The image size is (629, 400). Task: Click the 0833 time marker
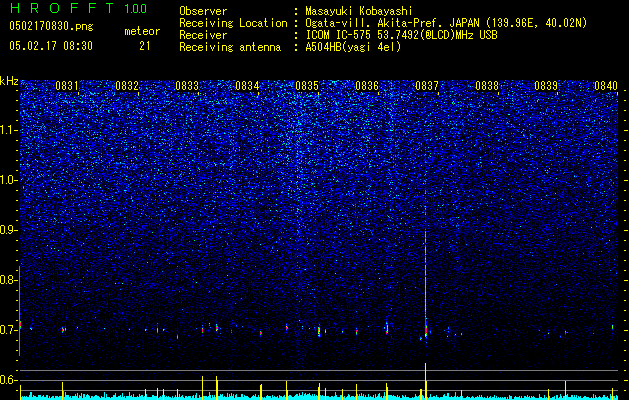[187, 86]
